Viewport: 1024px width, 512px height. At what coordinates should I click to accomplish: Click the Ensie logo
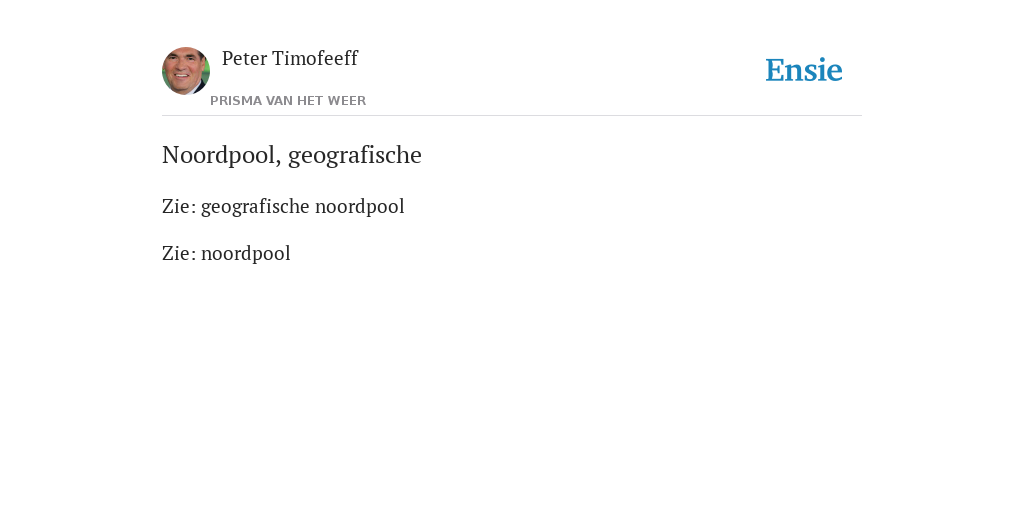[803, 70]
